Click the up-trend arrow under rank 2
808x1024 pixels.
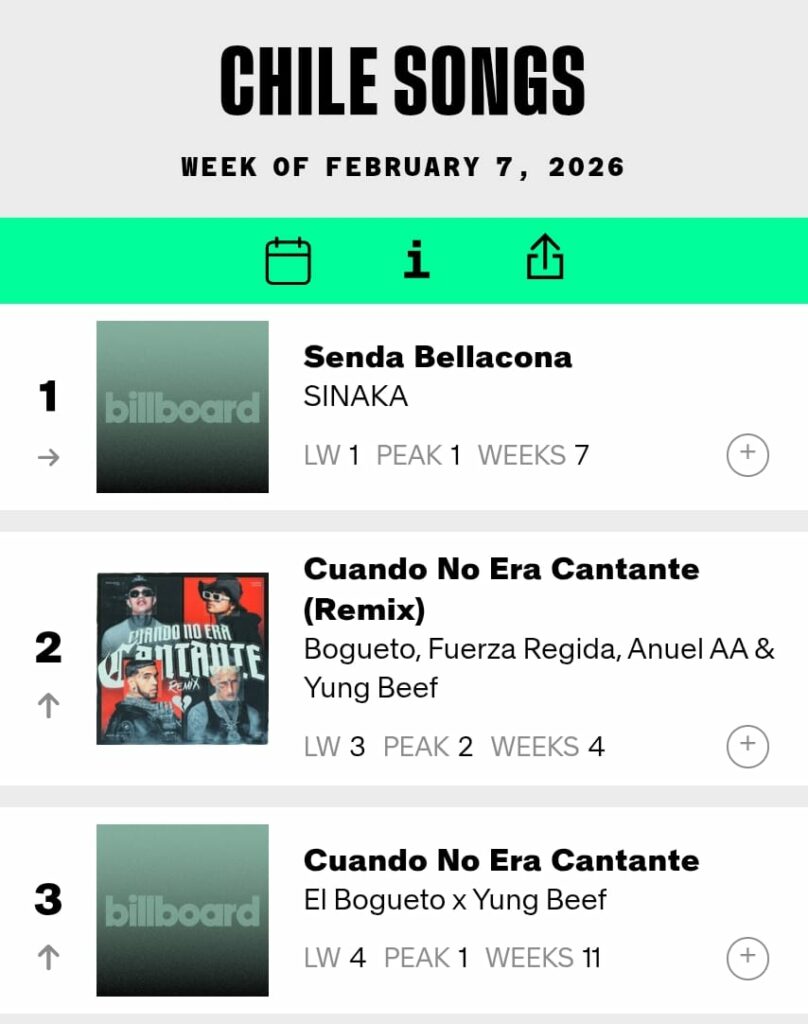[48, 706]
